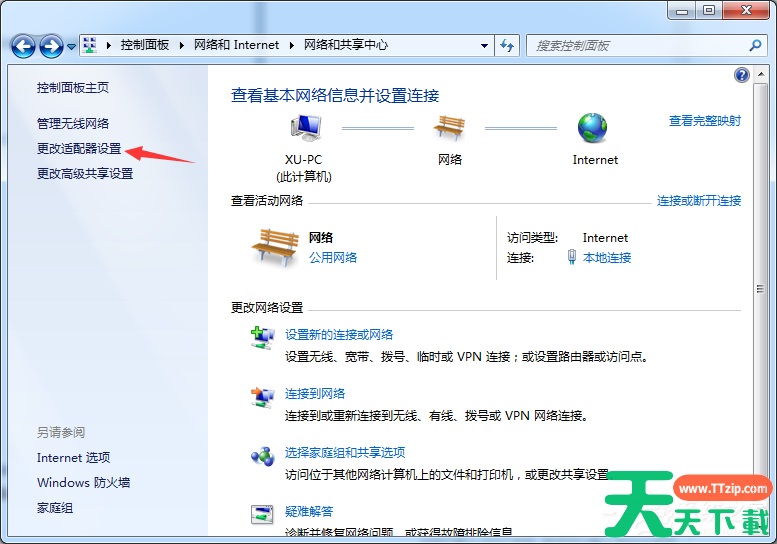Click the scrollbar up arrow
Viewport: 777px width, 544px height.
pyautogui.click(x=761, y=74)
